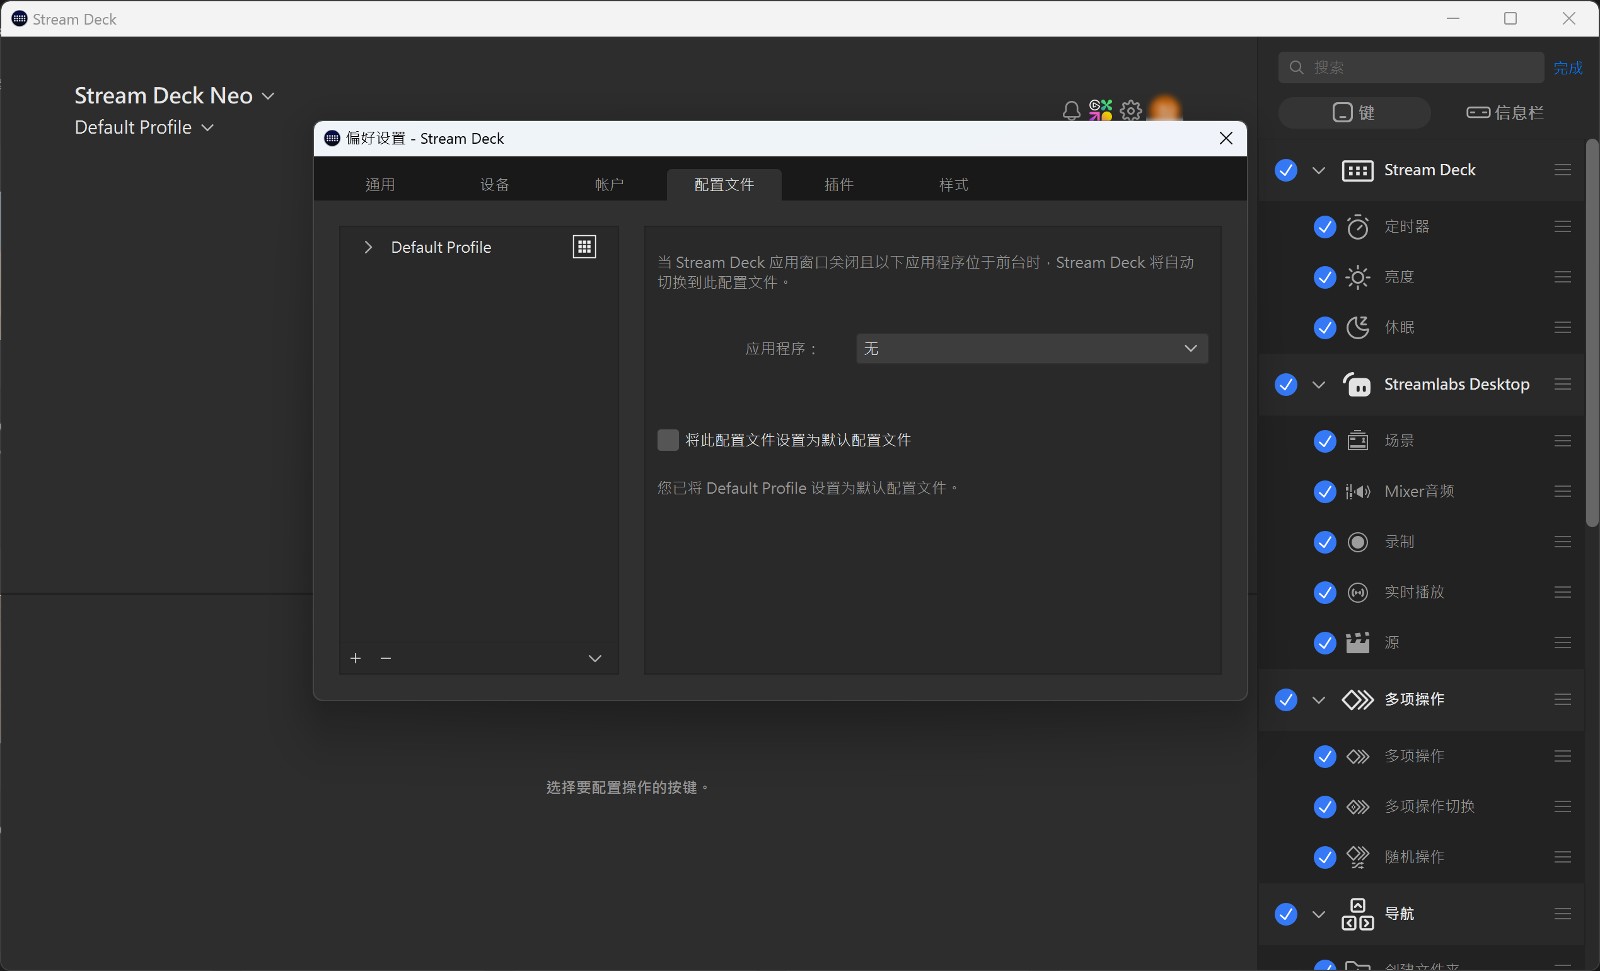This screenshot has height=971, width=1600.
Task: Click the 亮度 sun icon
Action: tap(1357, 277)
